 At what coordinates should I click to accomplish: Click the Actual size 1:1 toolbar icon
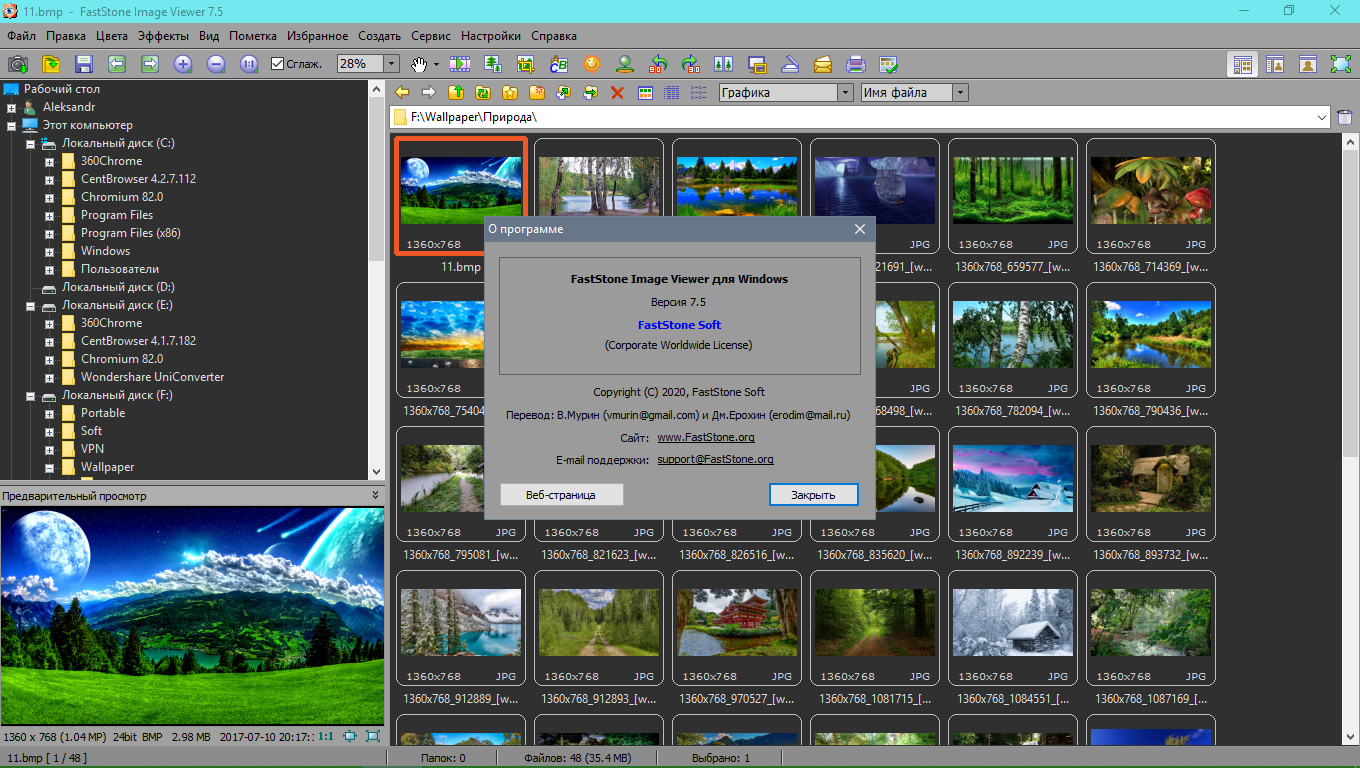(x=249, y=64)
